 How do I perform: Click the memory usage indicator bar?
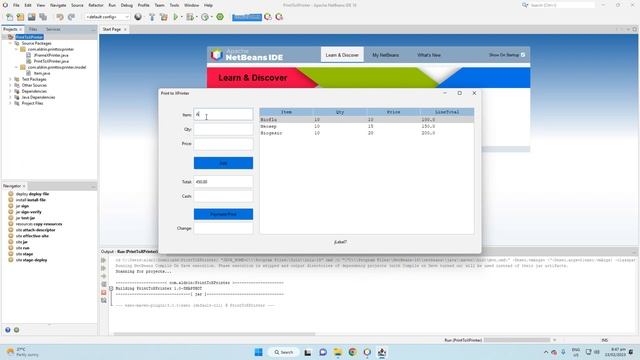247,17
